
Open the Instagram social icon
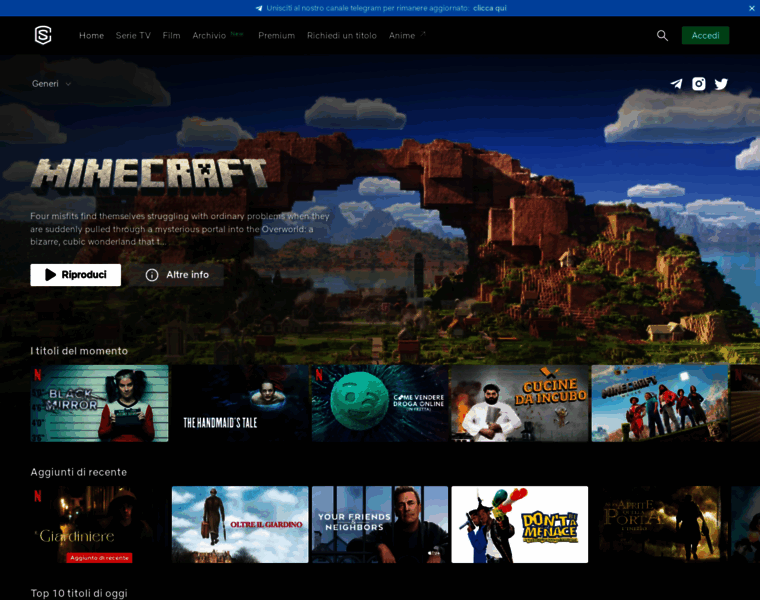click(698, 84)
